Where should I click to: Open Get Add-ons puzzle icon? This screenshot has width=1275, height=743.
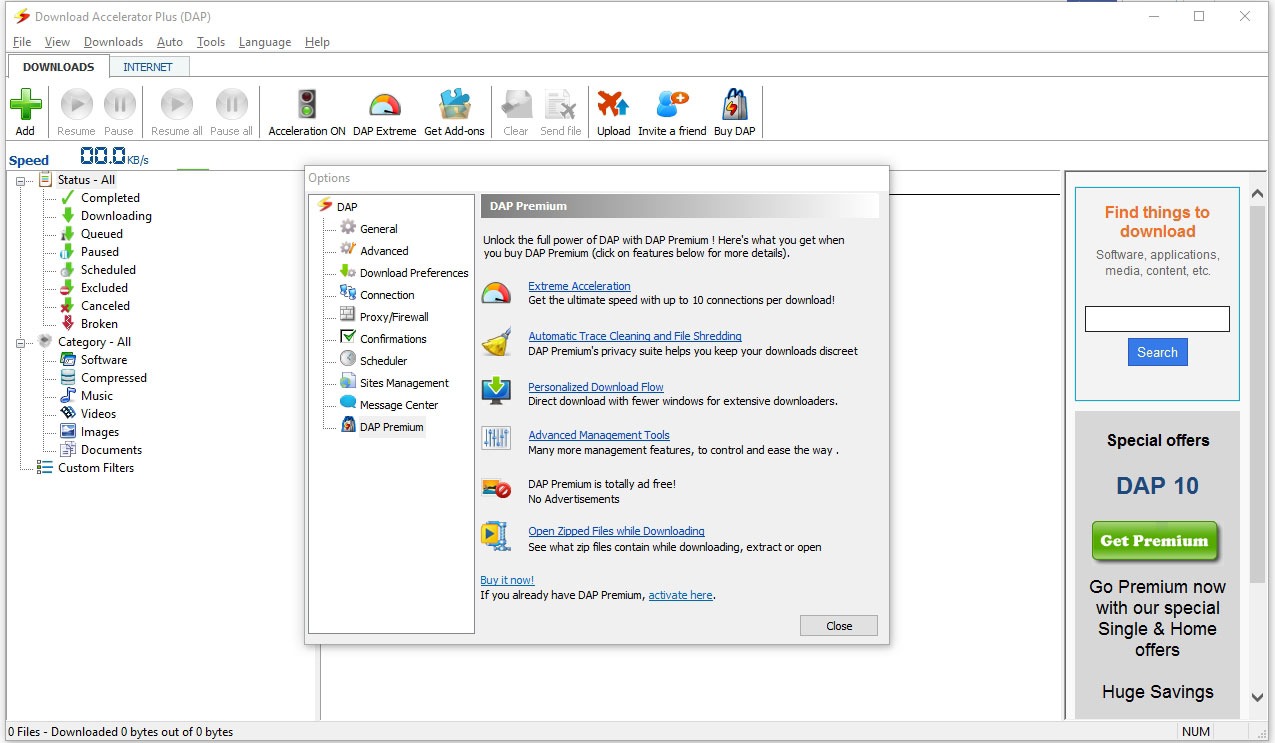click(454, 105)
